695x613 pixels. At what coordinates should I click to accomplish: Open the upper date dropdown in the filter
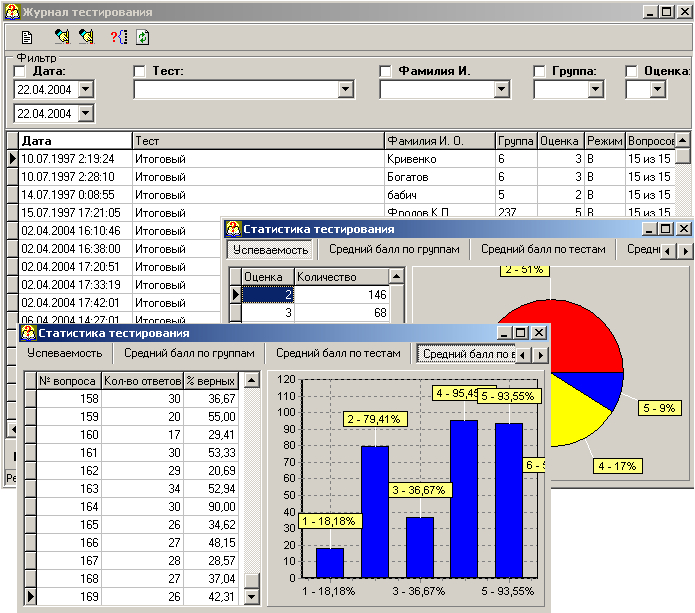(x=85, y=89)
